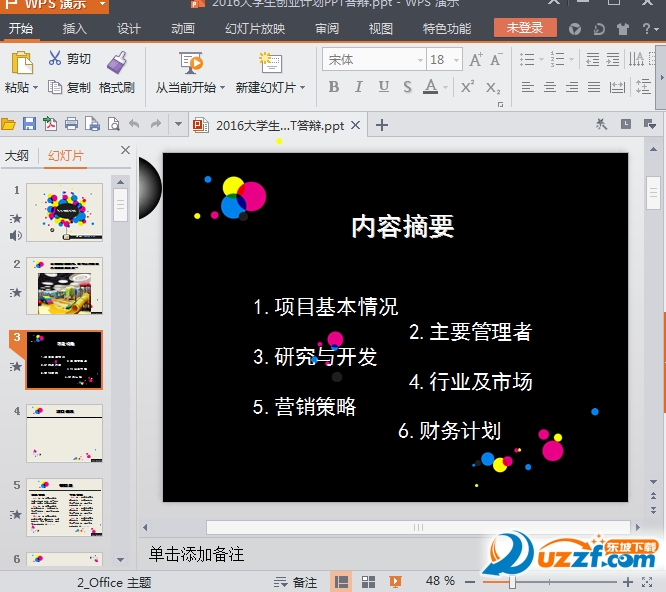Decrease font size with smaller A

496,59
